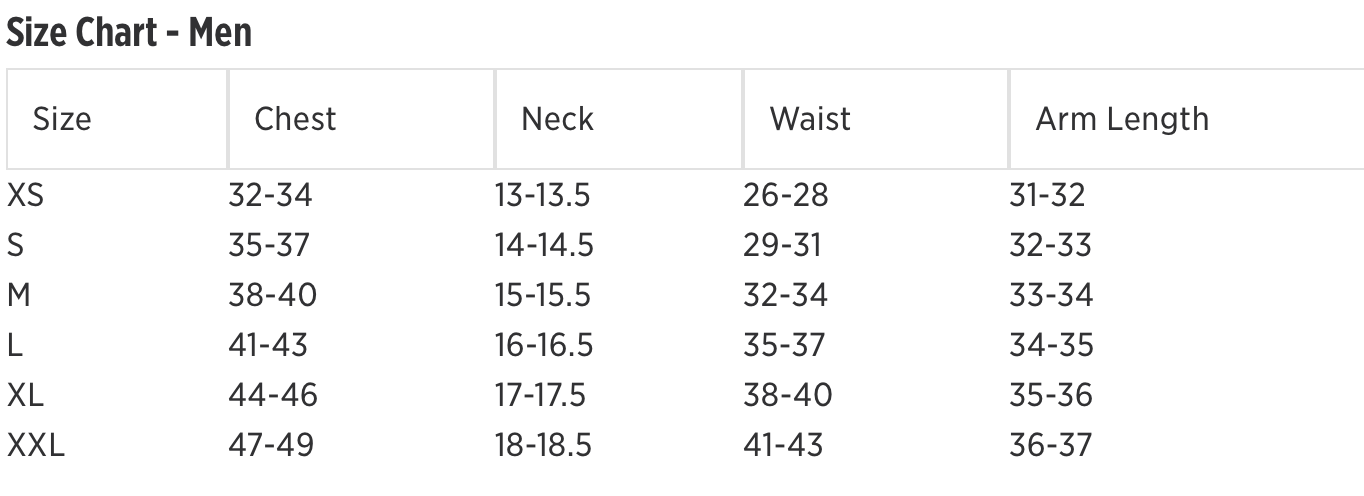
Task: Click the Size Chart - Men heading
Action: [x=129, y=33]
